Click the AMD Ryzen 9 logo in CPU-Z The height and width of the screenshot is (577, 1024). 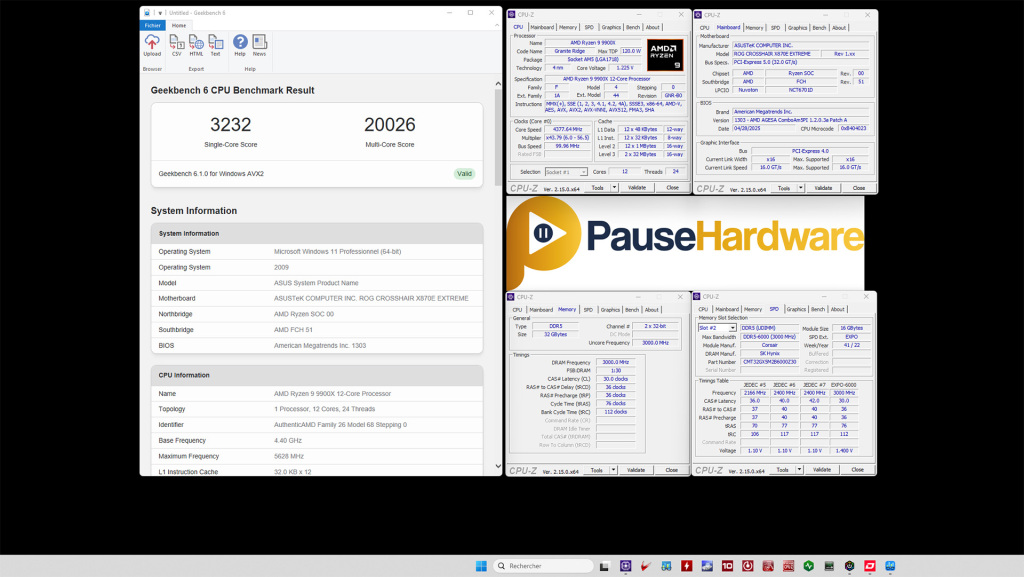tap(665, 55)
